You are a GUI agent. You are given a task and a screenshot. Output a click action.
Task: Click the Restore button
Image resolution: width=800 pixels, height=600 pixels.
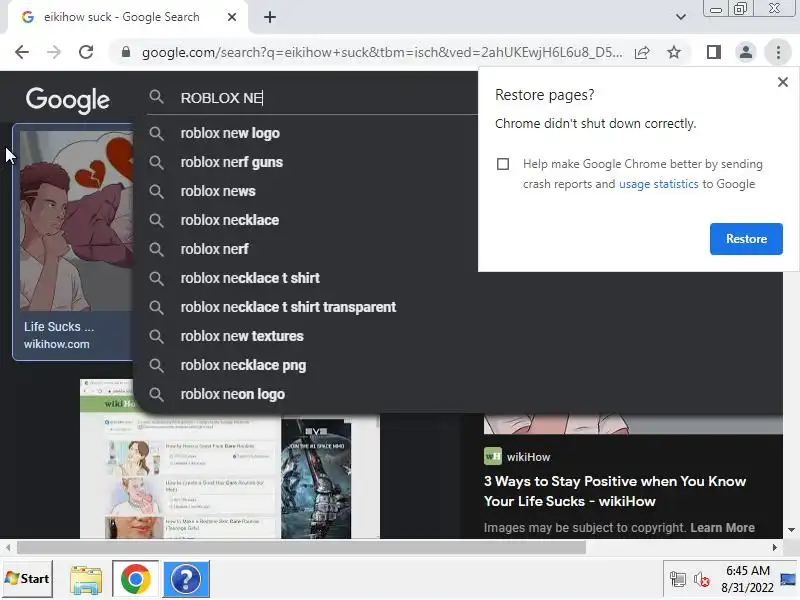[x=746, y=239]
